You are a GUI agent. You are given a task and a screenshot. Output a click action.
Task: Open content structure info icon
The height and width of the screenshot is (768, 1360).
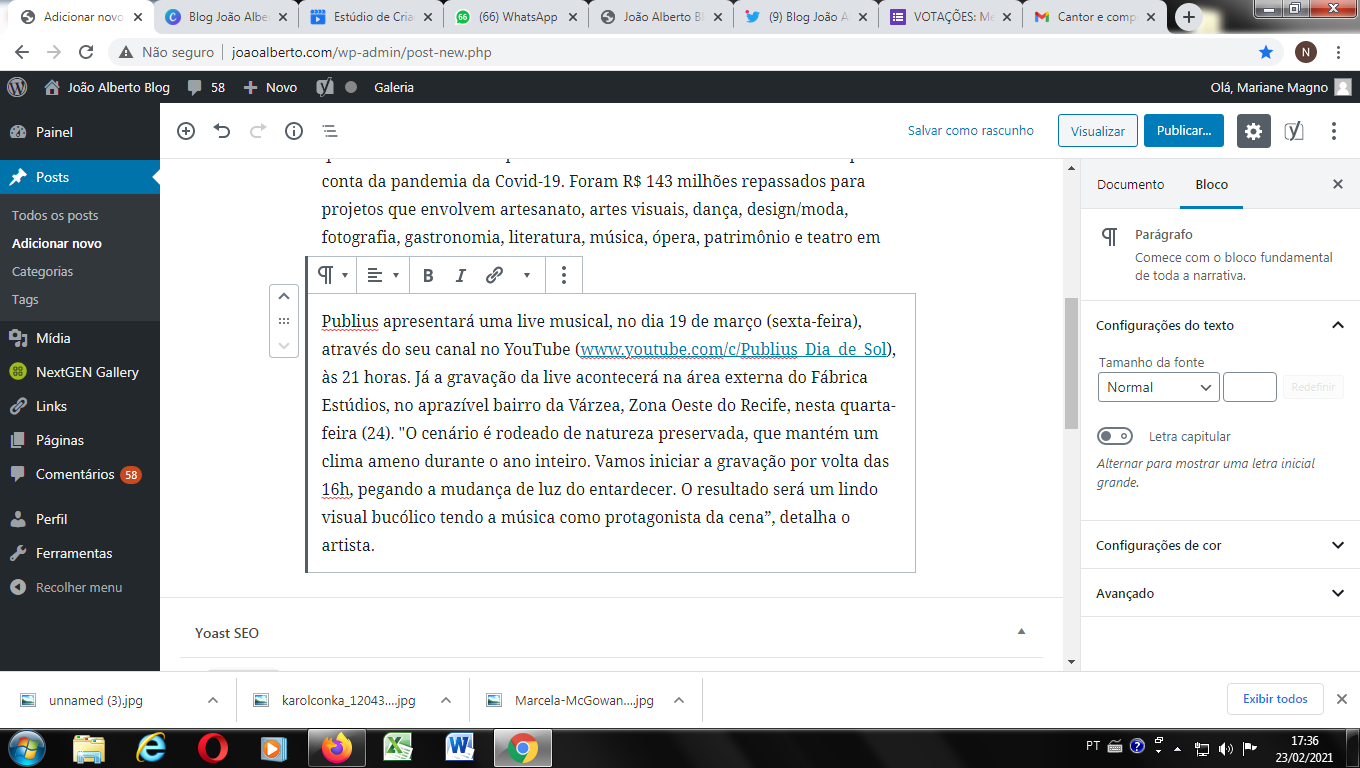[x=294, y=131]
